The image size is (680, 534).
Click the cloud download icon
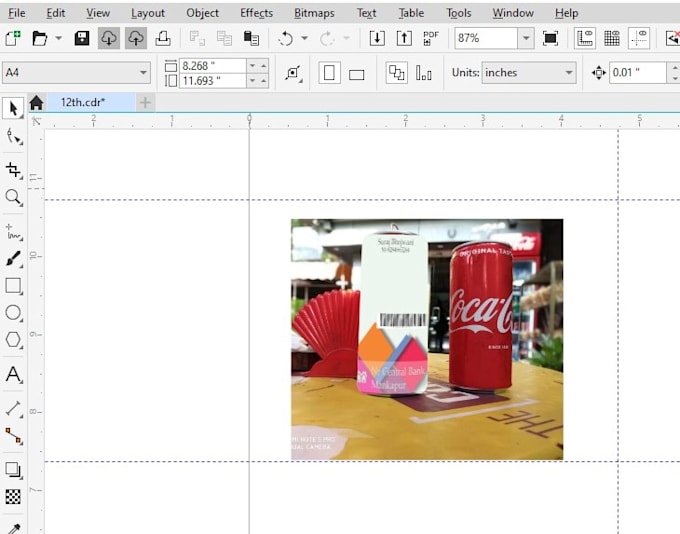pyautogui.click(x=109, y=38)
